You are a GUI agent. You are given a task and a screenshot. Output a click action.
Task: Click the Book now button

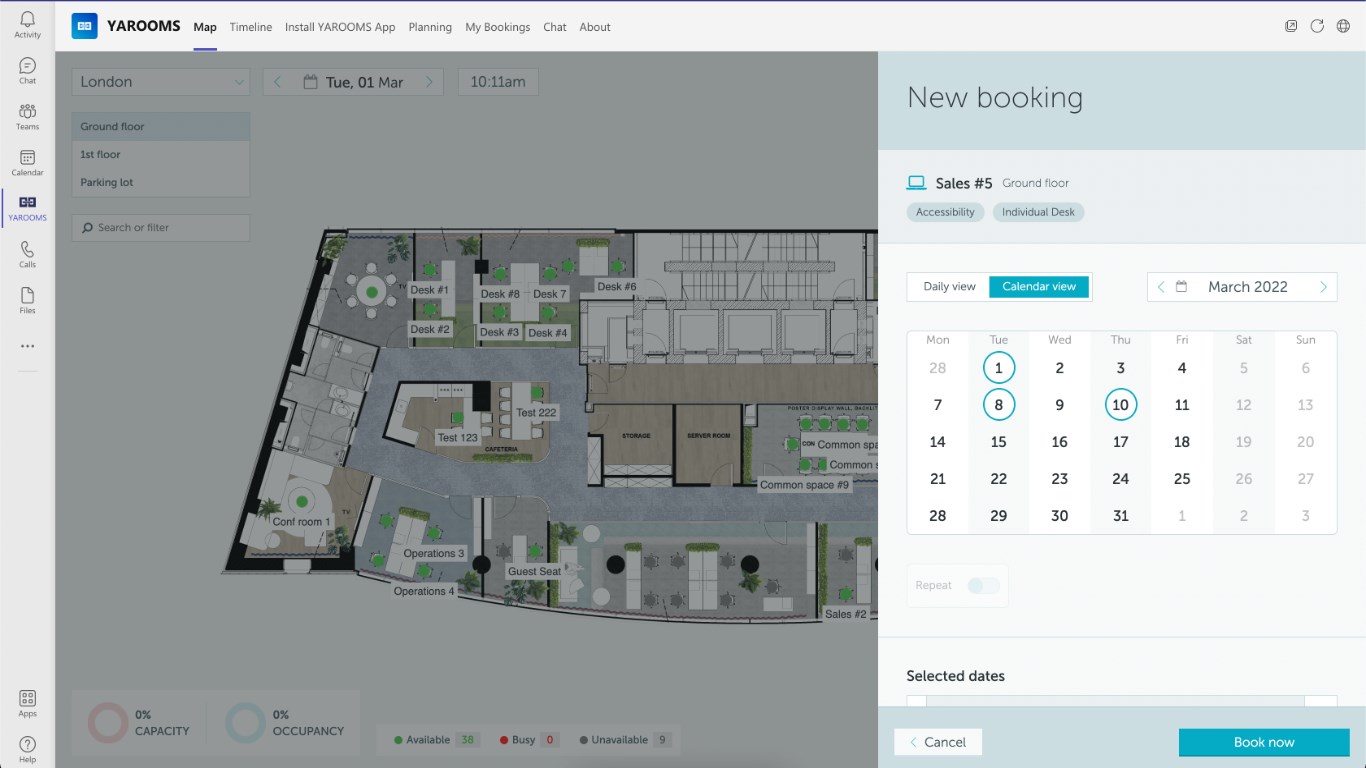(1264, 742)
